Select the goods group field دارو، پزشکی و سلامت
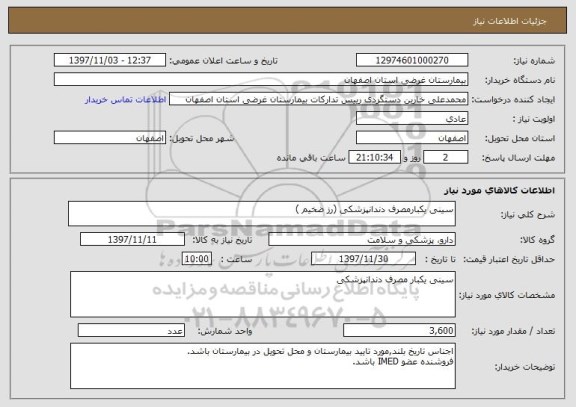The image size is (576, 407). click(x=362, y=239)
